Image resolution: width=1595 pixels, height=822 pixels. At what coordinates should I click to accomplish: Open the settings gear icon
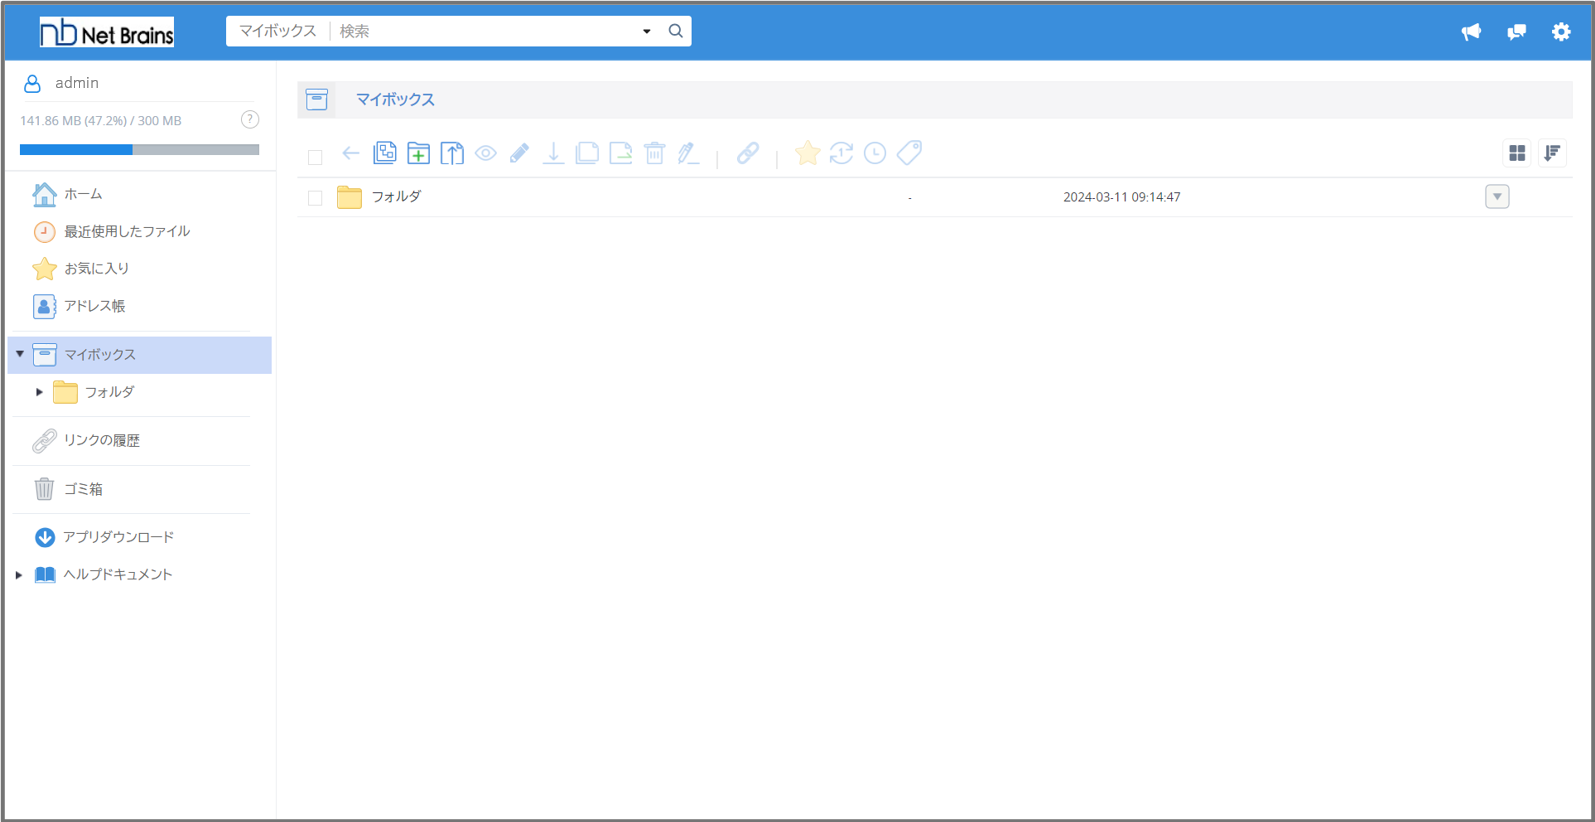pos(1561,32)
